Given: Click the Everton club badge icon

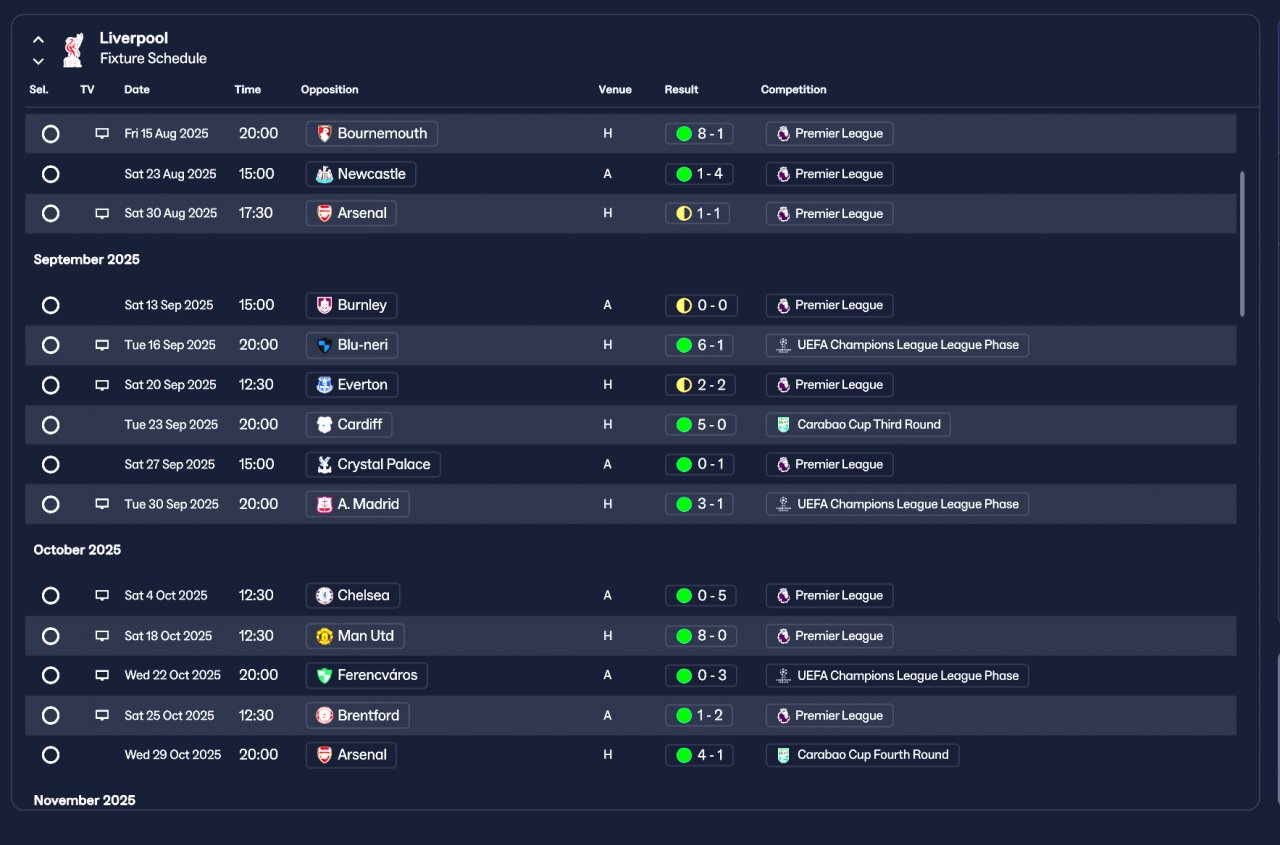Looking at the screenshot, I should pyautogui.click(x=324, y=385).
